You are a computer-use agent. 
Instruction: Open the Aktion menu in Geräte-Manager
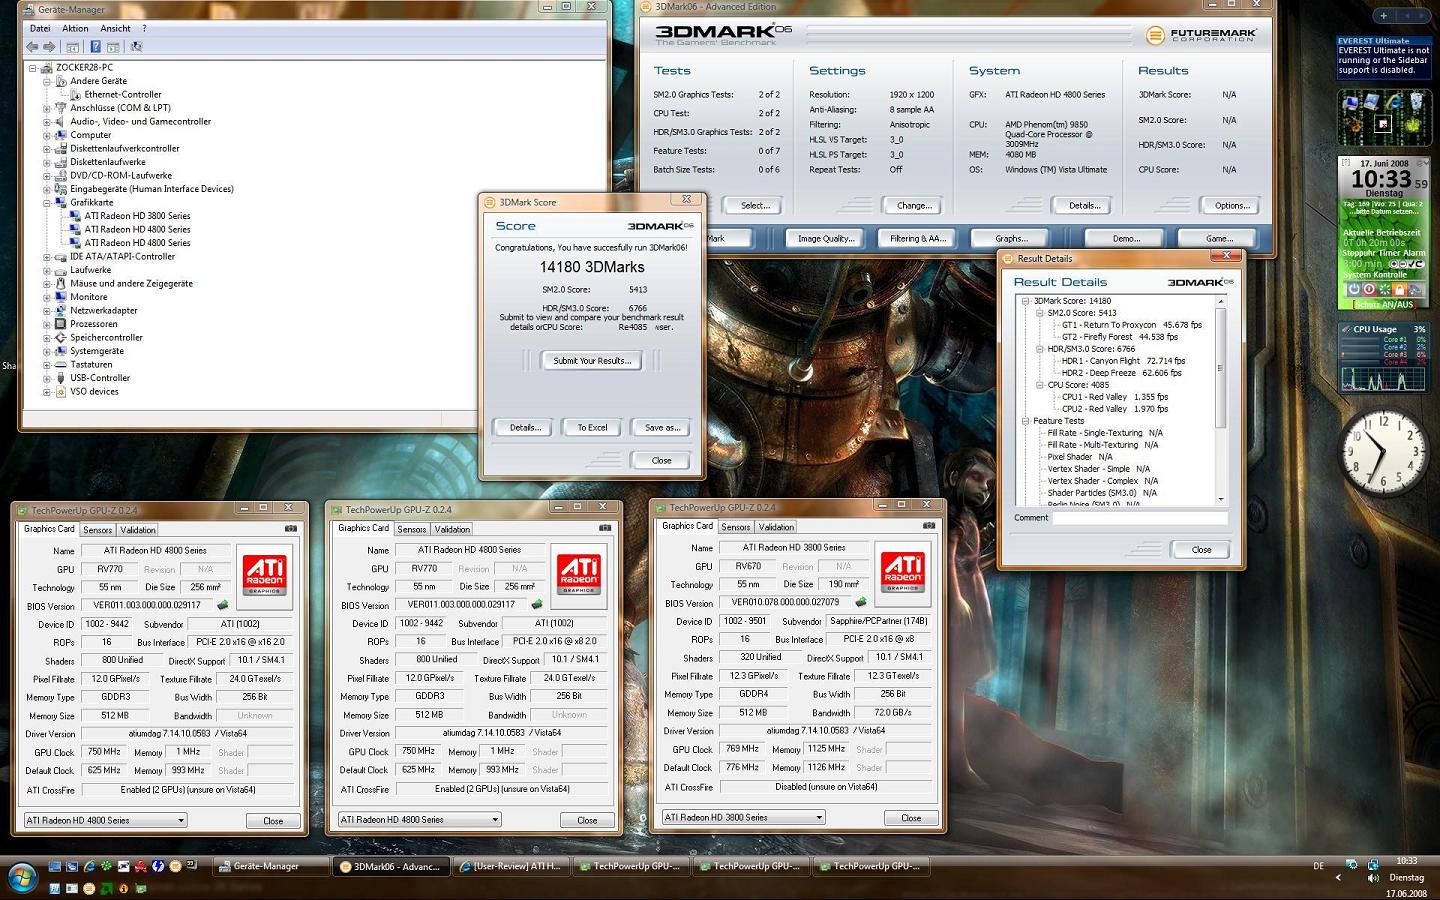pos(75,28)
